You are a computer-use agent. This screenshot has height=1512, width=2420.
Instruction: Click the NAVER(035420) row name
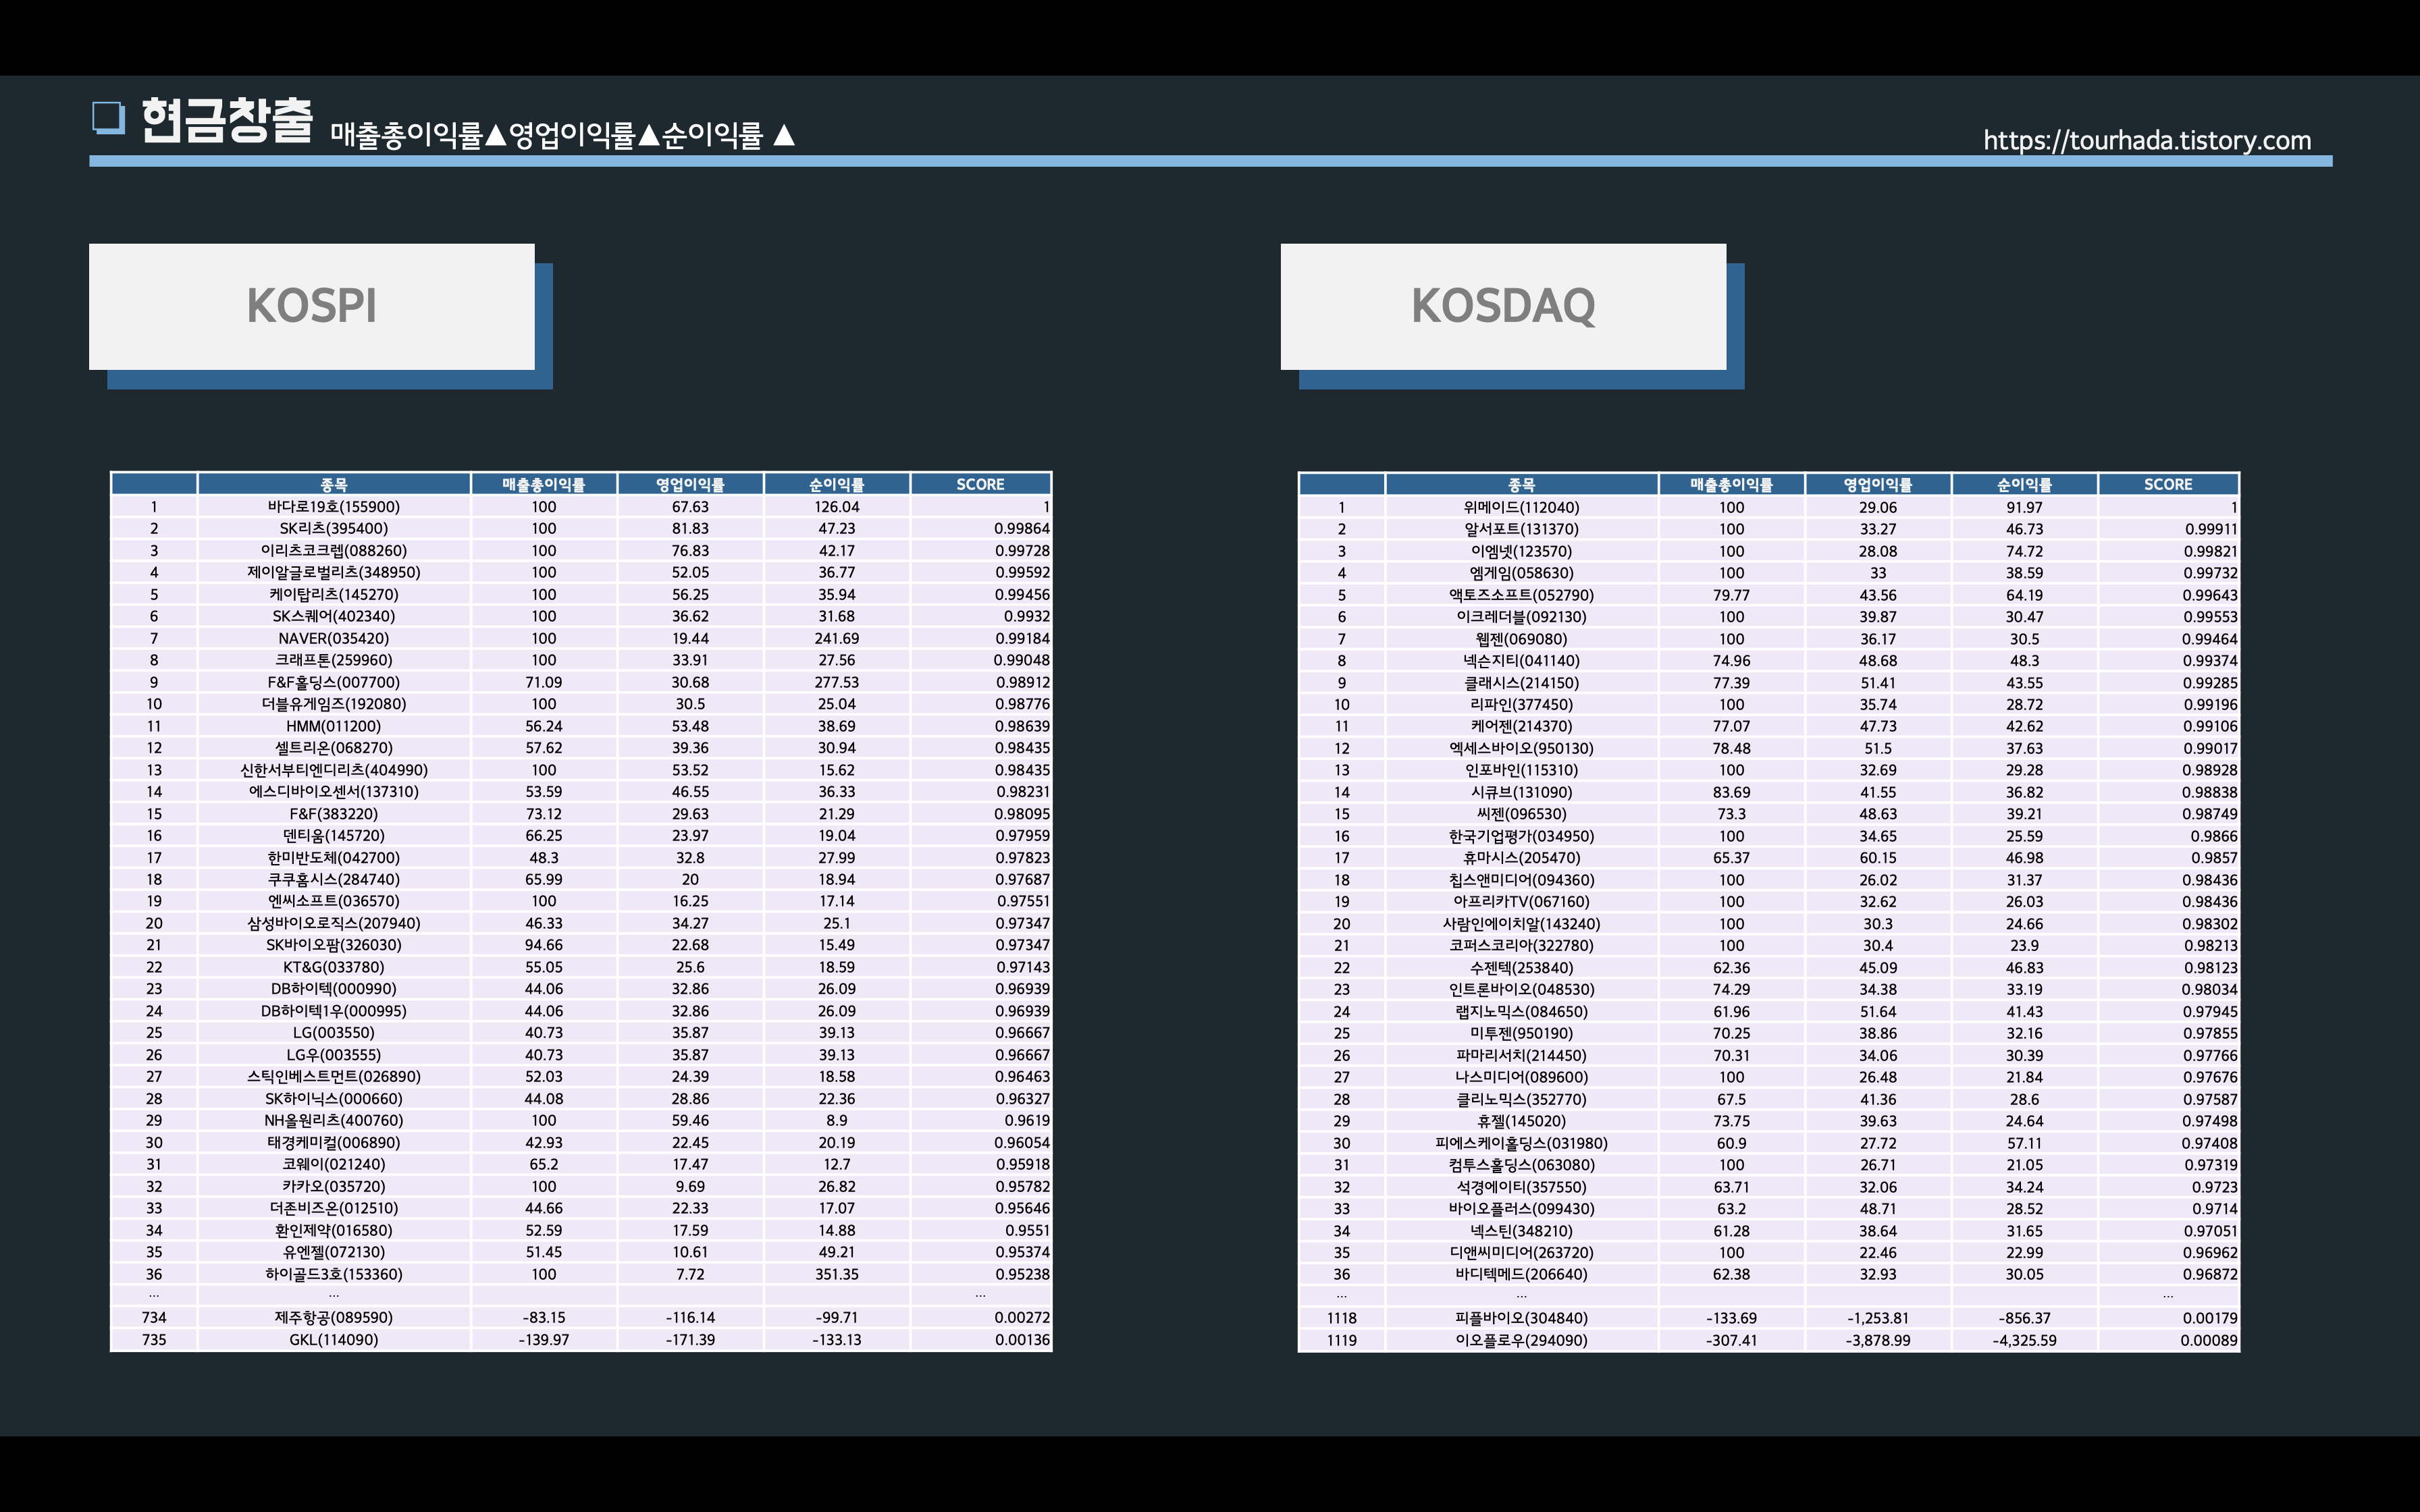[333, 638]
